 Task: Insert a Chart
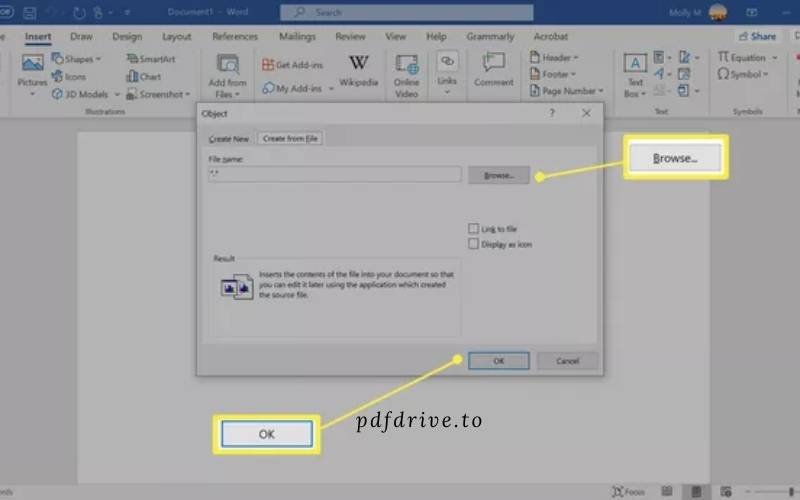(143, 77)
